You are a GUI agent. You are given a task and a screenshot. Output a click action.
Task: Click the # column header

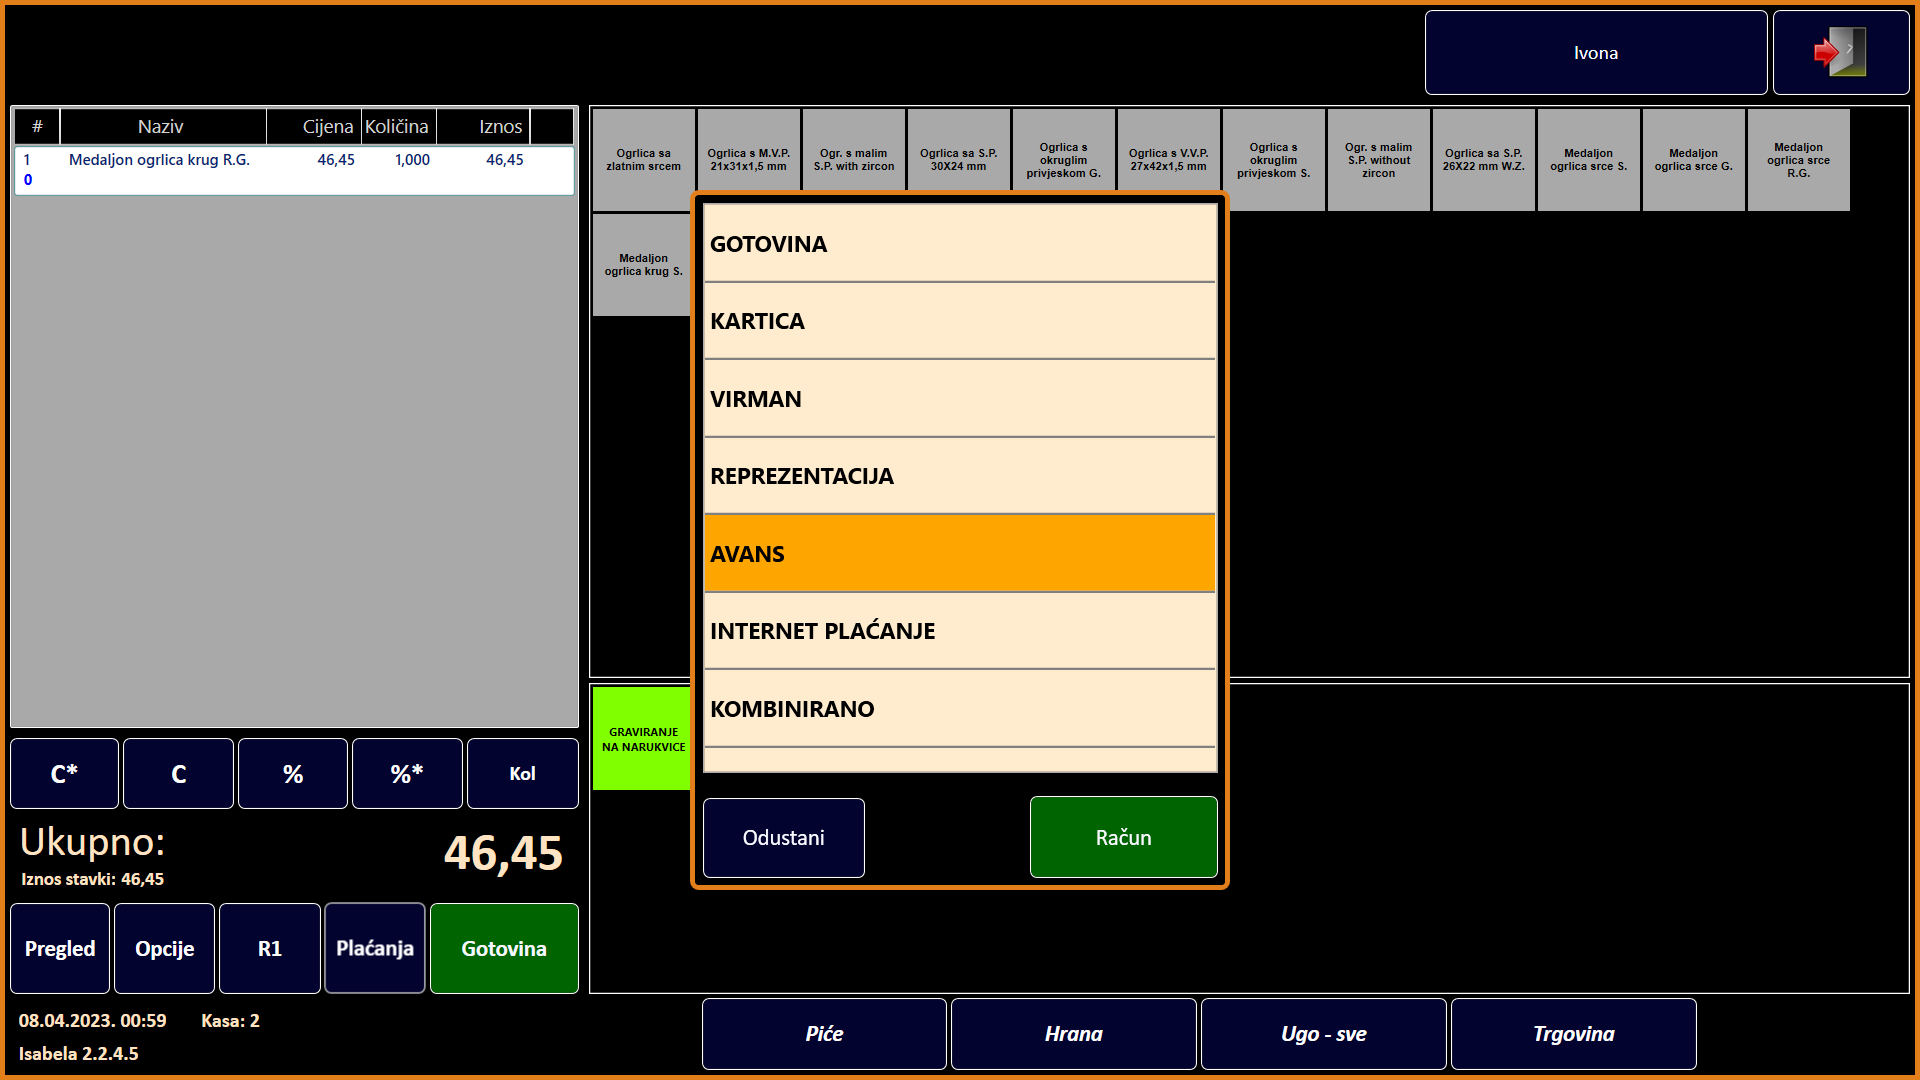click(37, 127)
